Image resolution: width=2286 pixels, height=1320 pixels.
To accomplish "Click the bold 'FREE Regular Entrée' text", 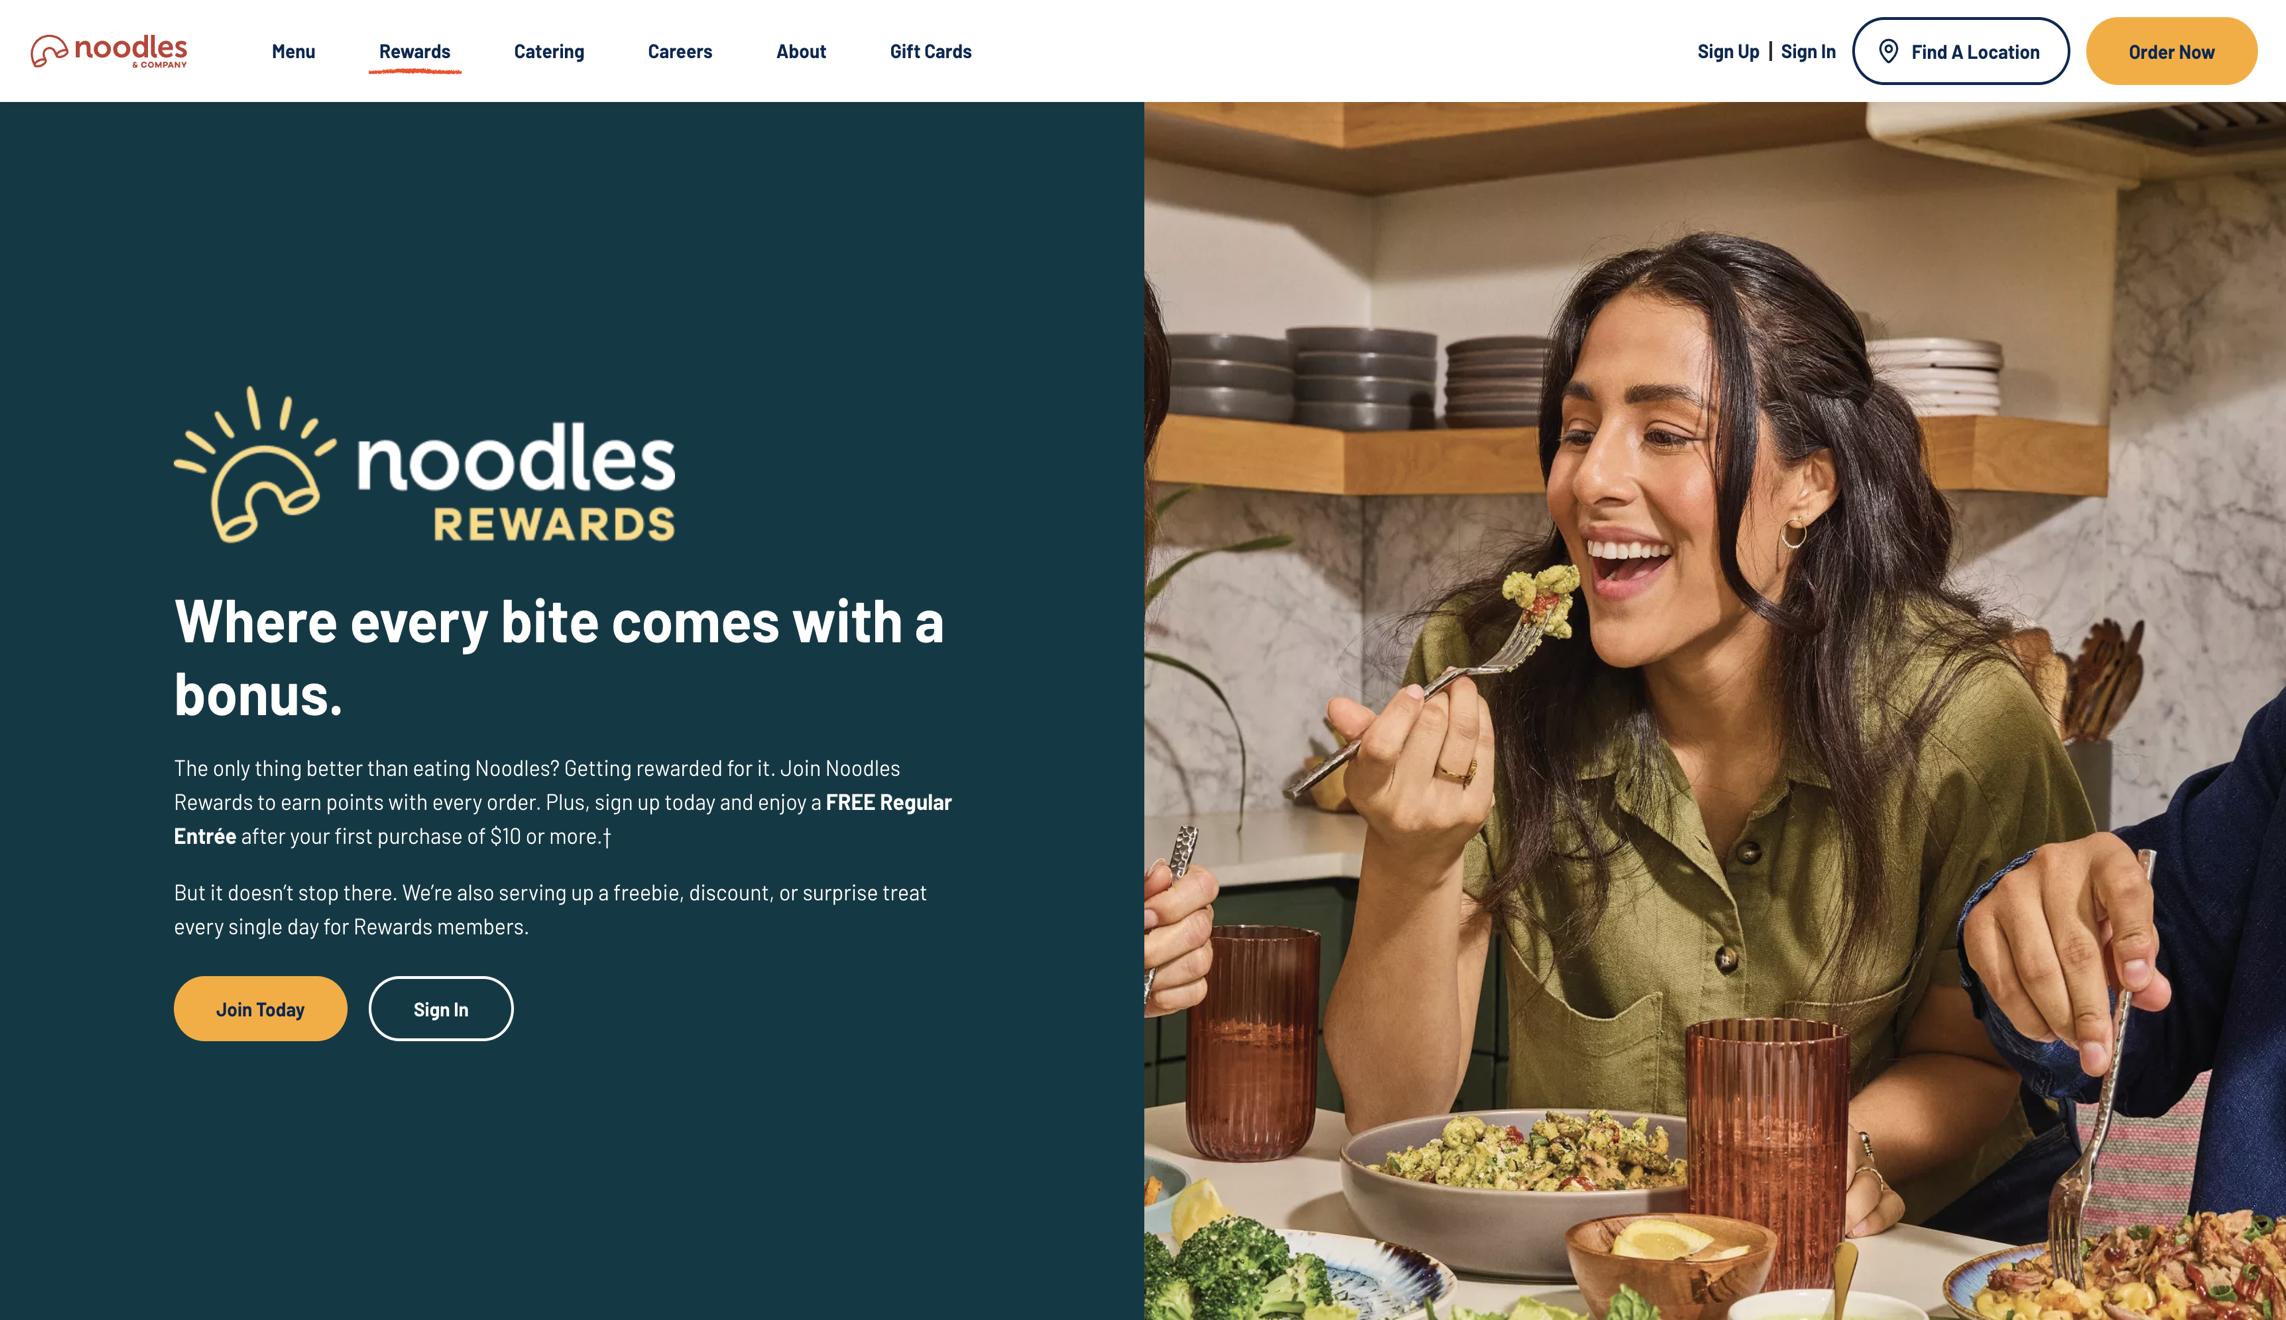I will coord(563,819).
